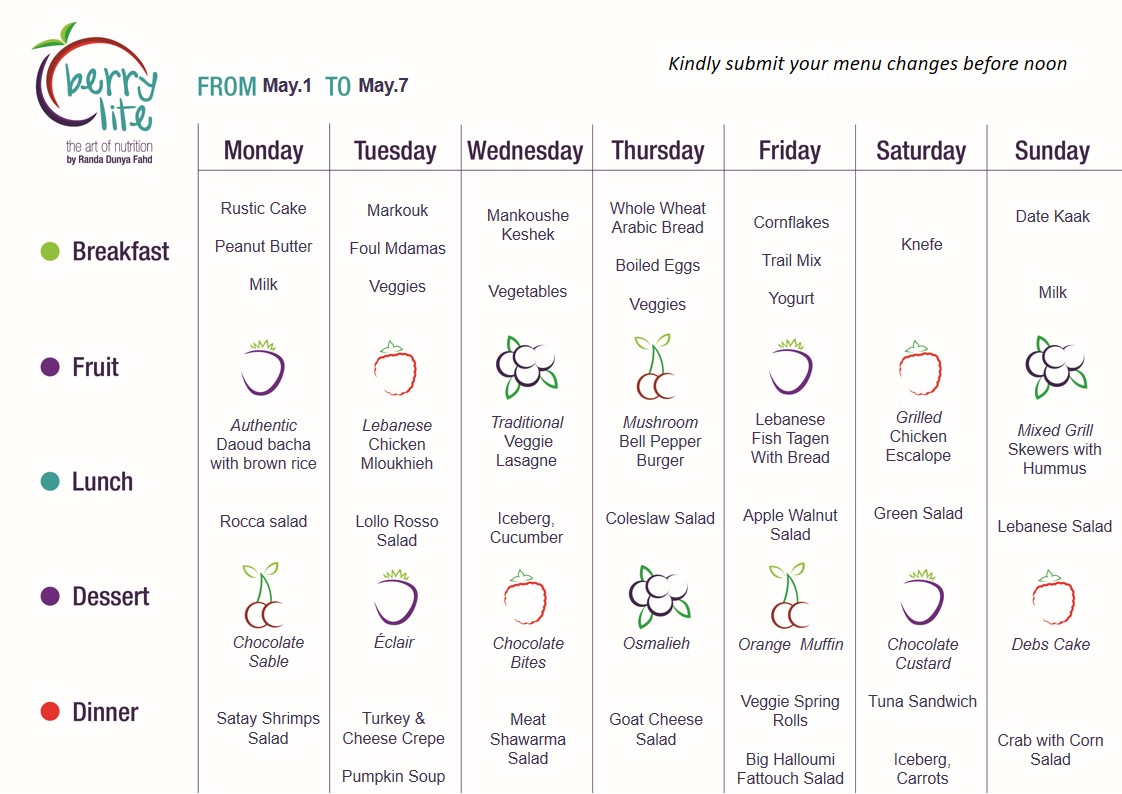Select the Sunday column header
The height and width of the screenshot is (794, 1122).
coord(1052,151)
